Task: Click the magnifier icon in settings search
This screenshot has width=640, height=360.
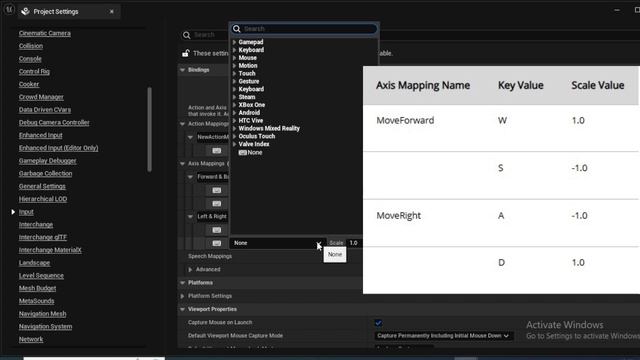Action: 187,35
